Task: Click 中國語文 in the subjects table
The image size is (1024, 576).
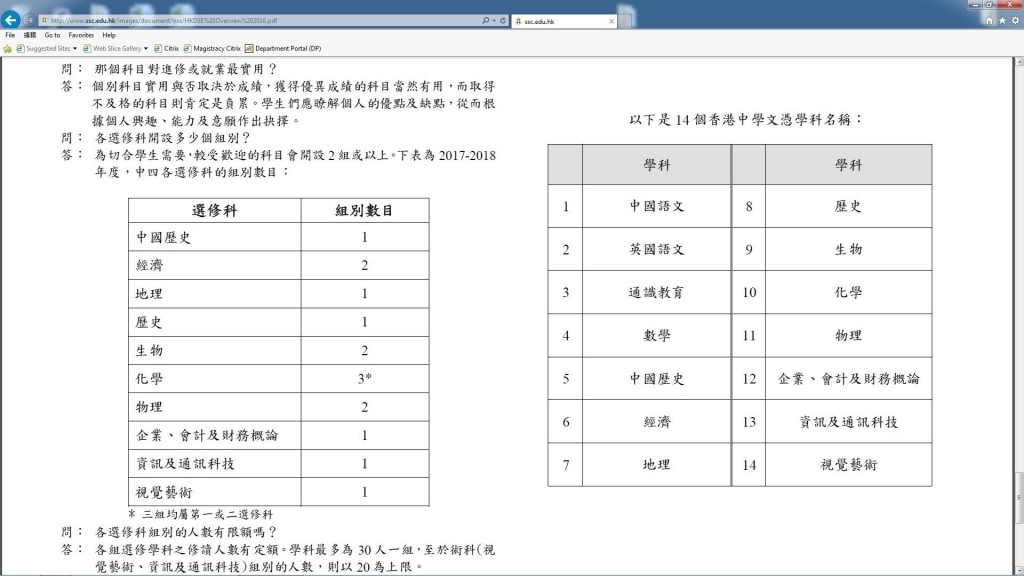Action: click(x=656, y=206)
